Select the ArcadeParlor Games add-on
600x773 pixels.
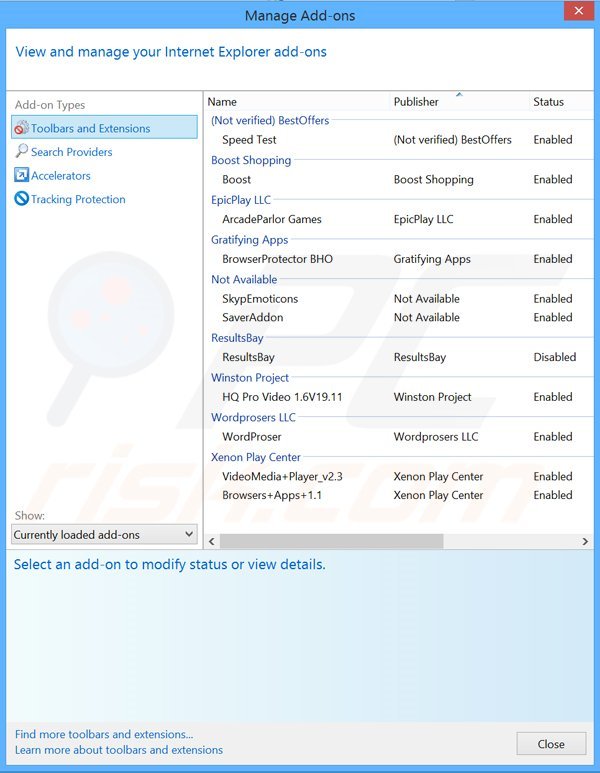click(x=399, y=219)
